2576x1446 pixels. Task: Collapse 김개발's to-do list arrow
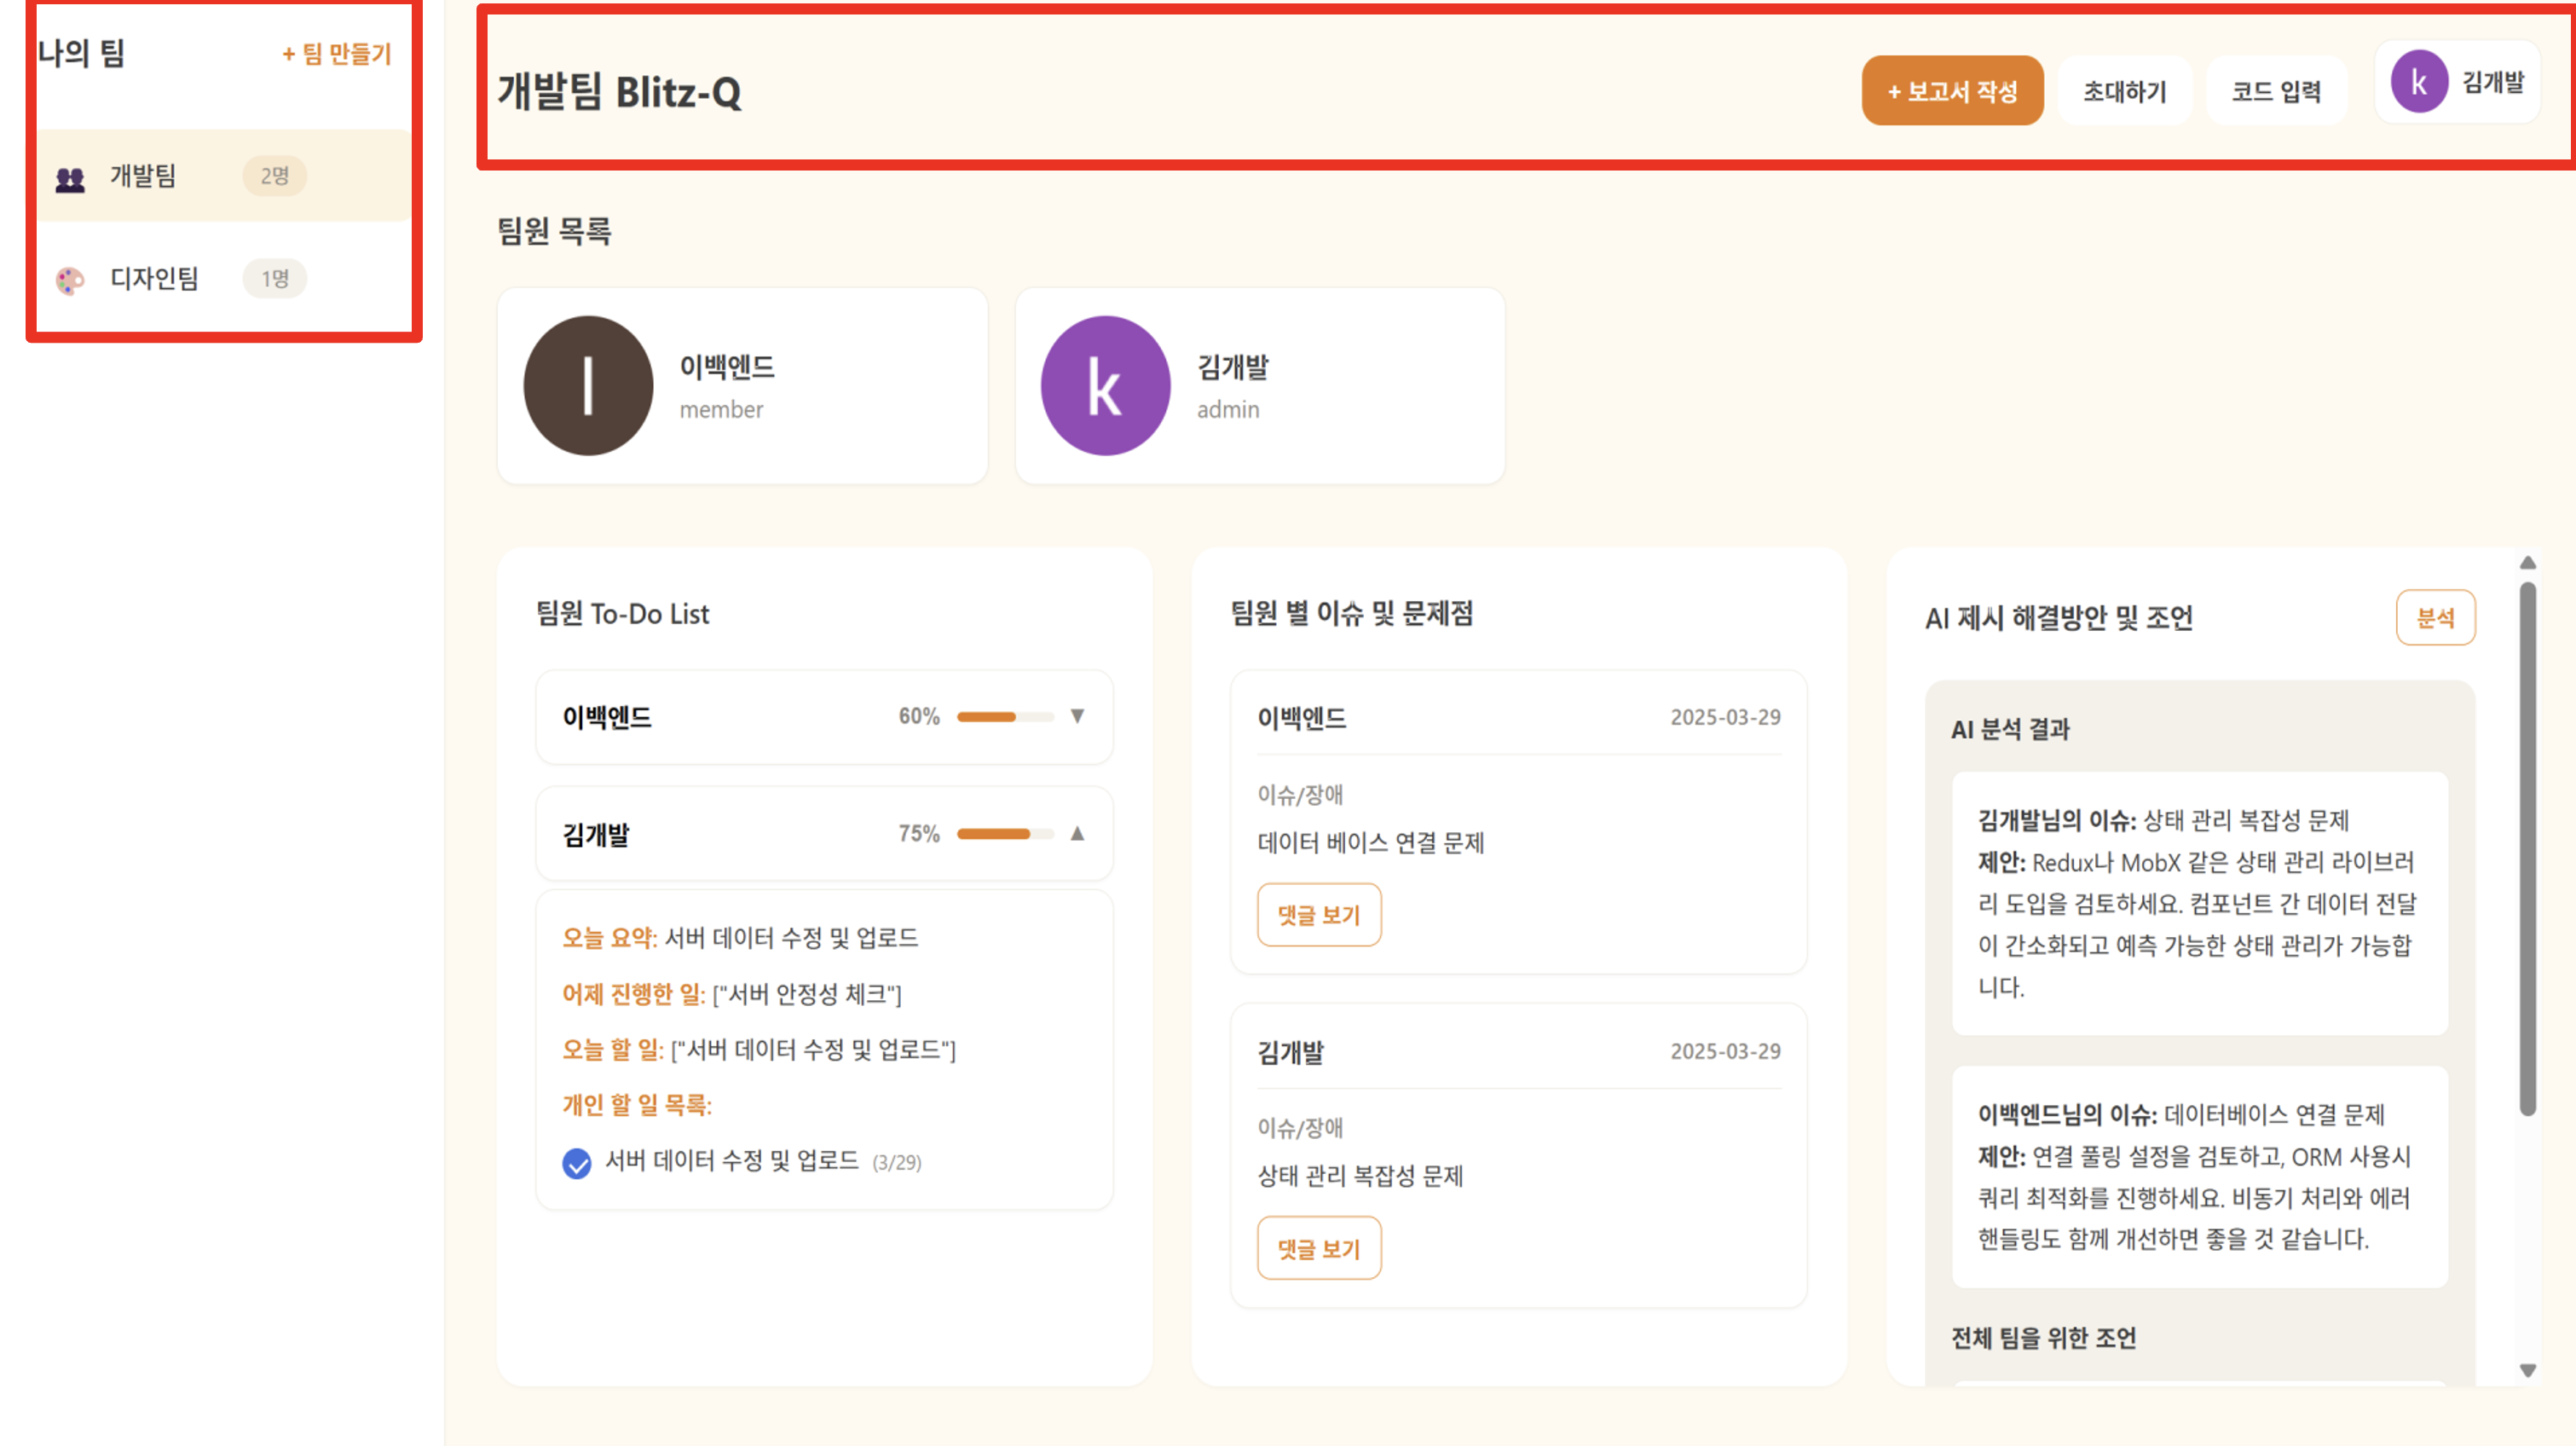(x=1077, y=833)
